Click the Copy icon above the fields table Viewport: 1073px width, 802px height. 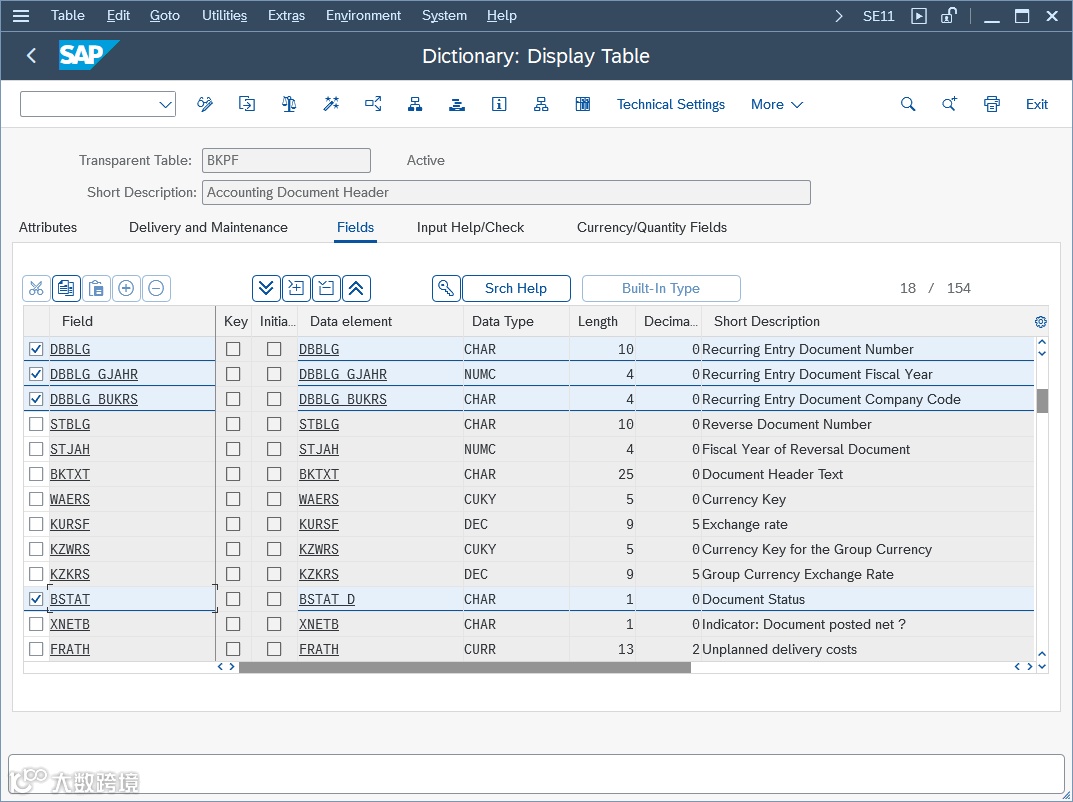point(66,289)
